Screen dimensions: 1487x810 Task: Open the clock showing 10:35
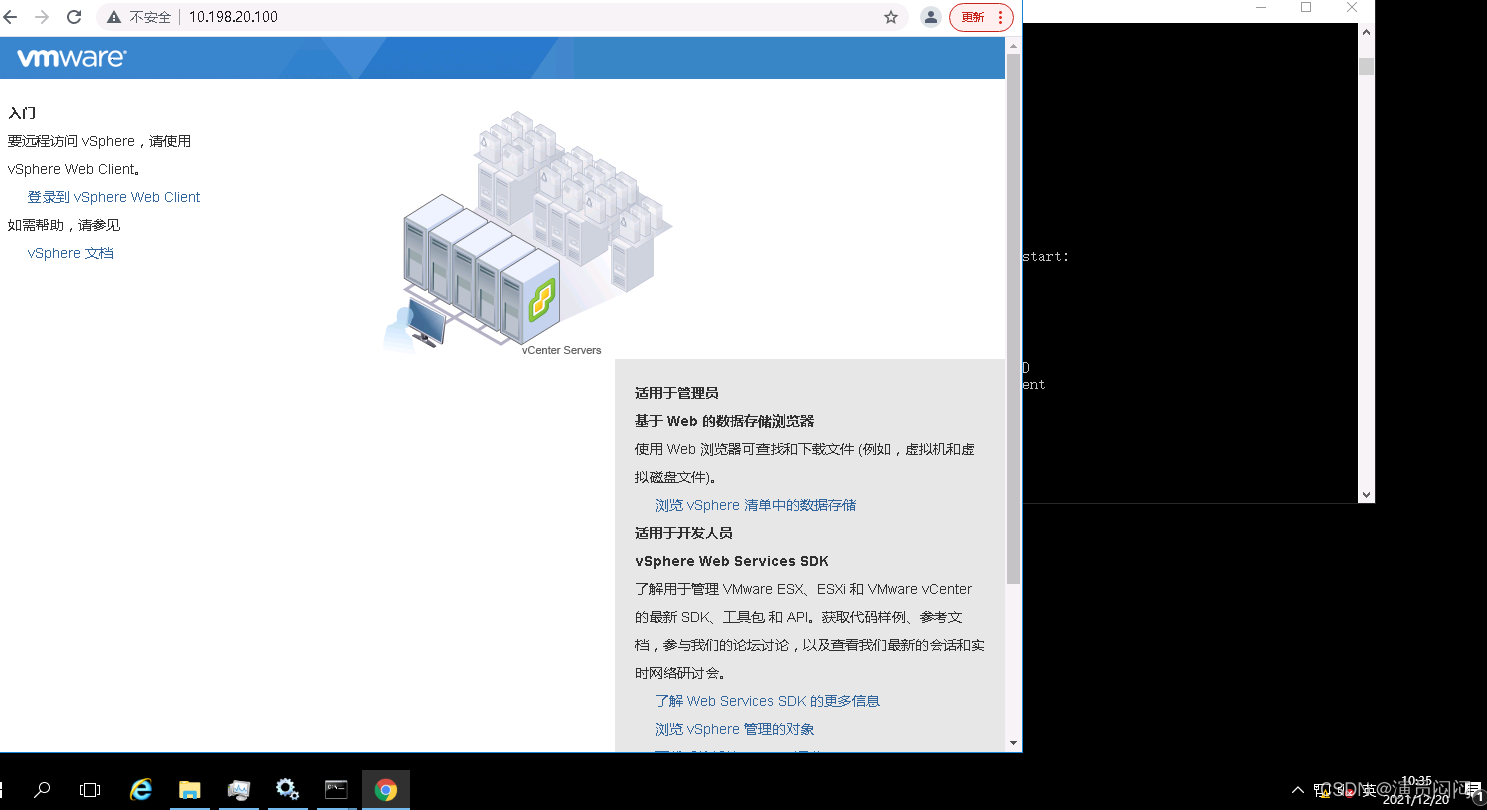click(1417, 790)
